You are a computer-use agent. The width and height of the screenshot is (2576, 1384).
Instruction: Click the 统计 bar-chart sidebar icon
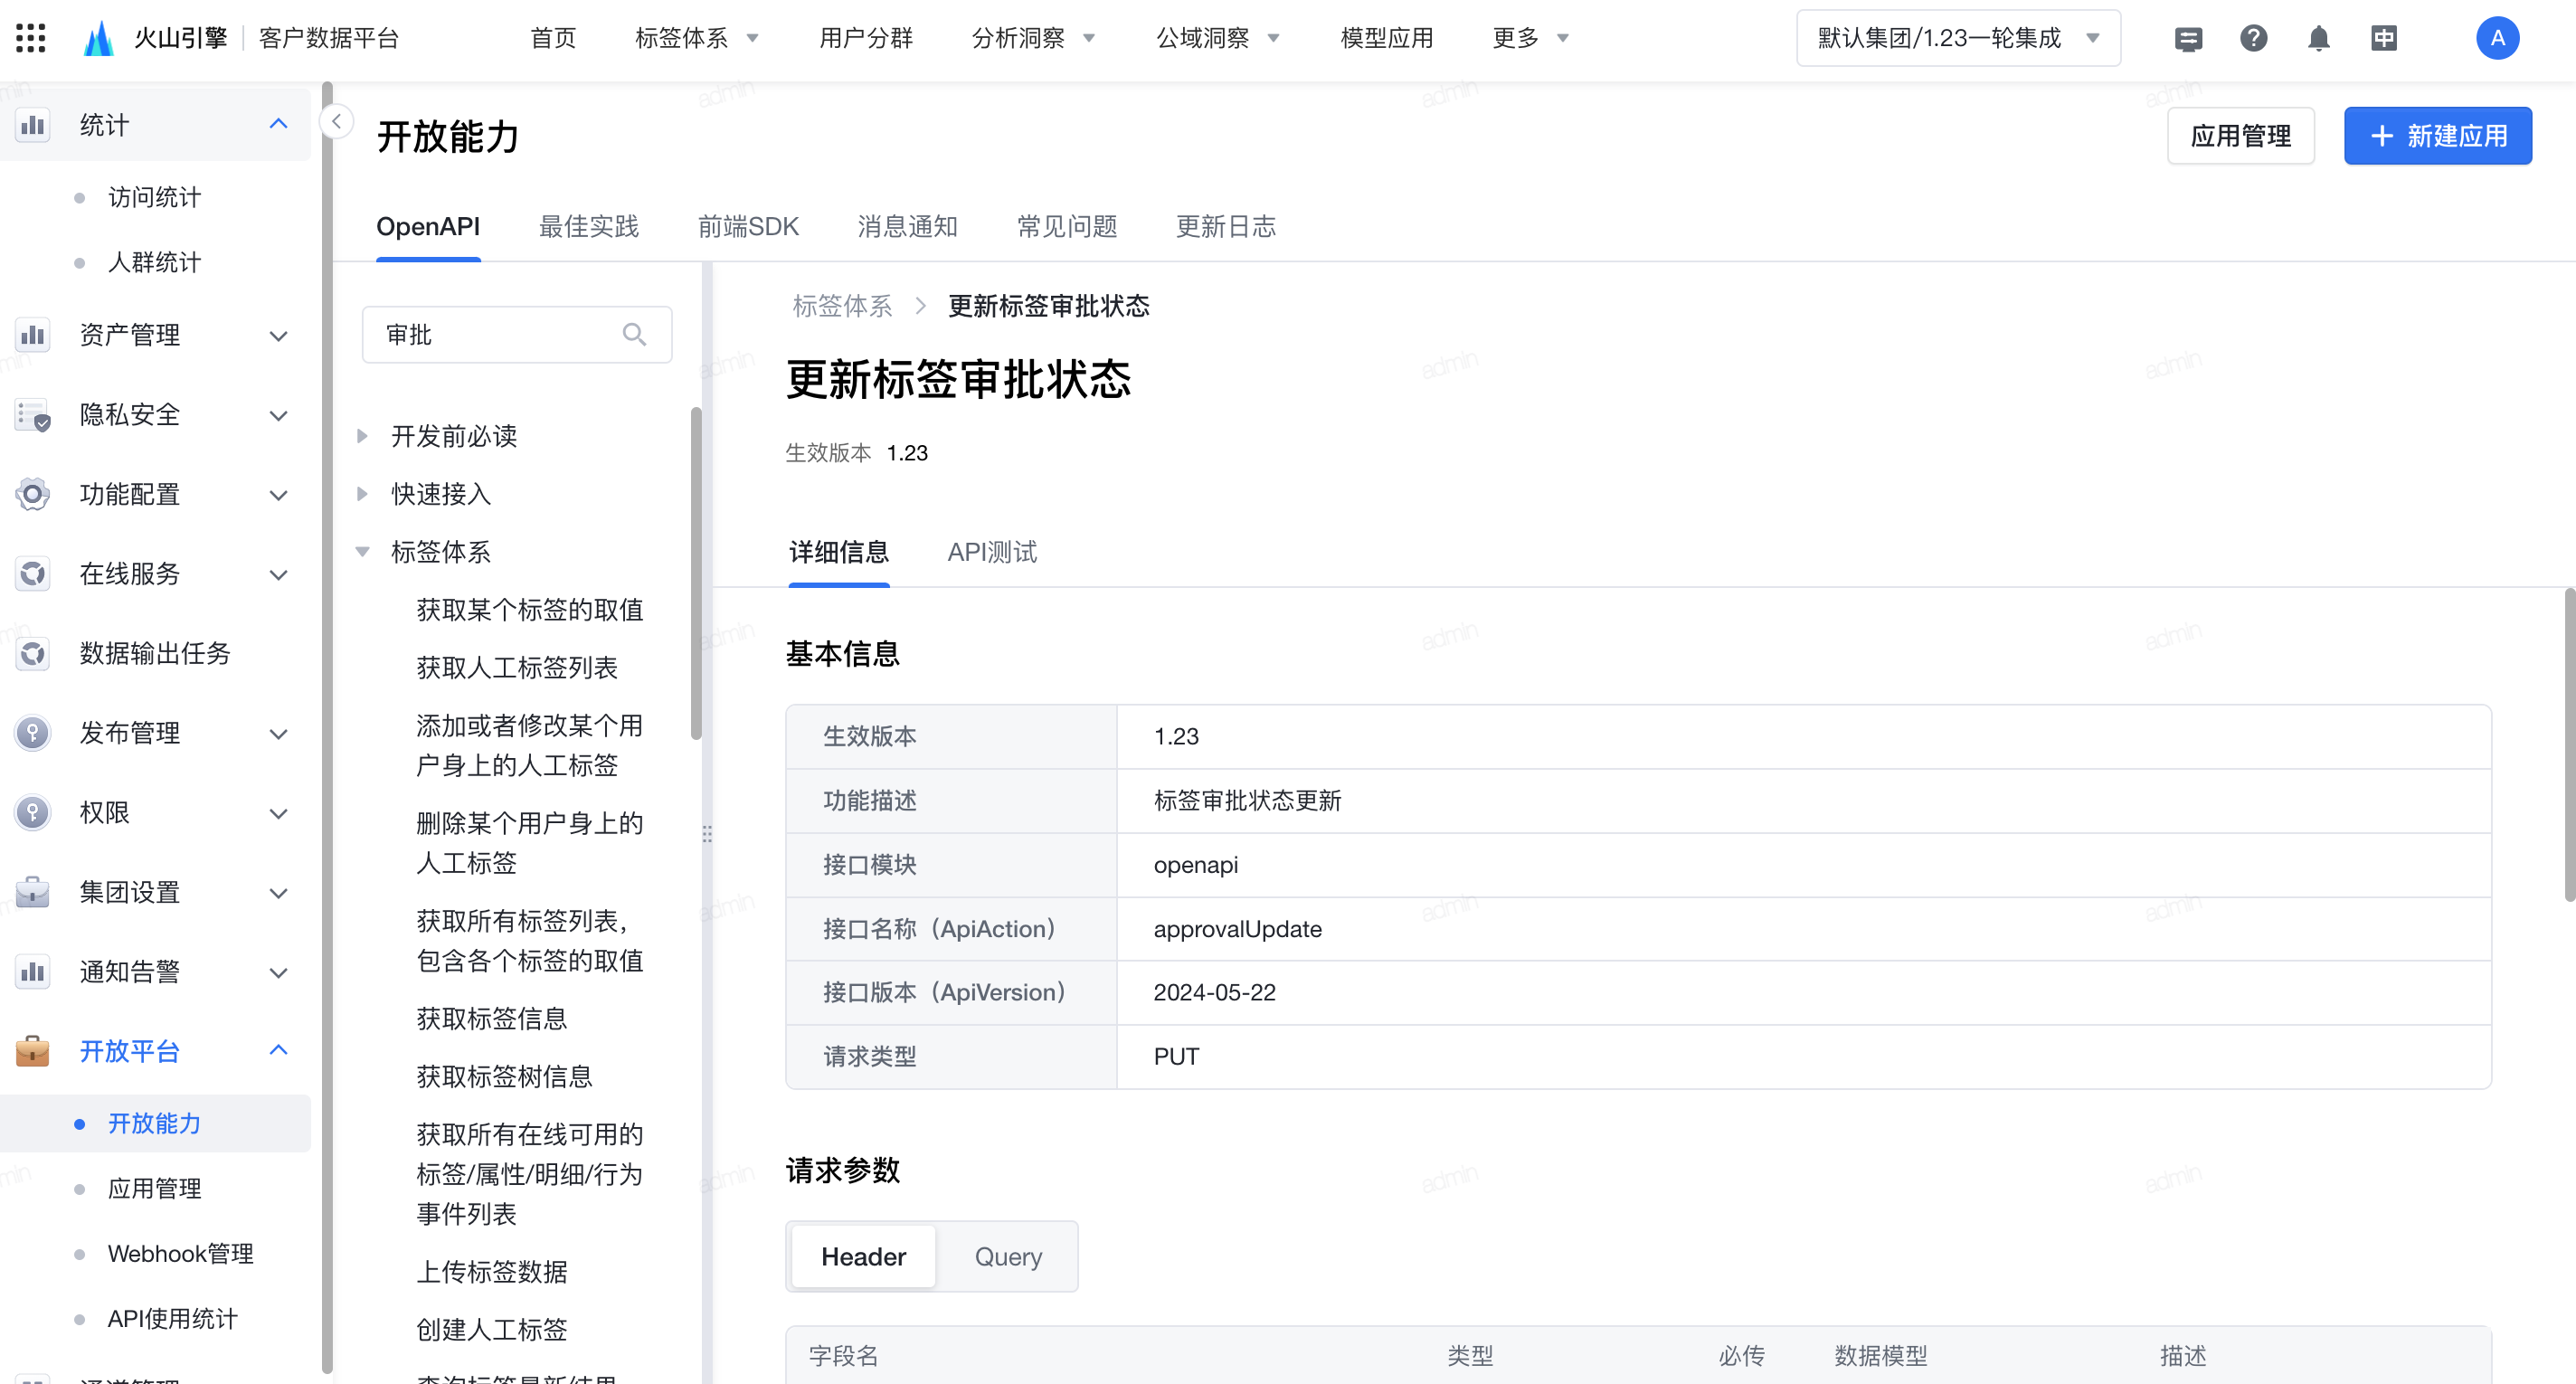point(33,125)
